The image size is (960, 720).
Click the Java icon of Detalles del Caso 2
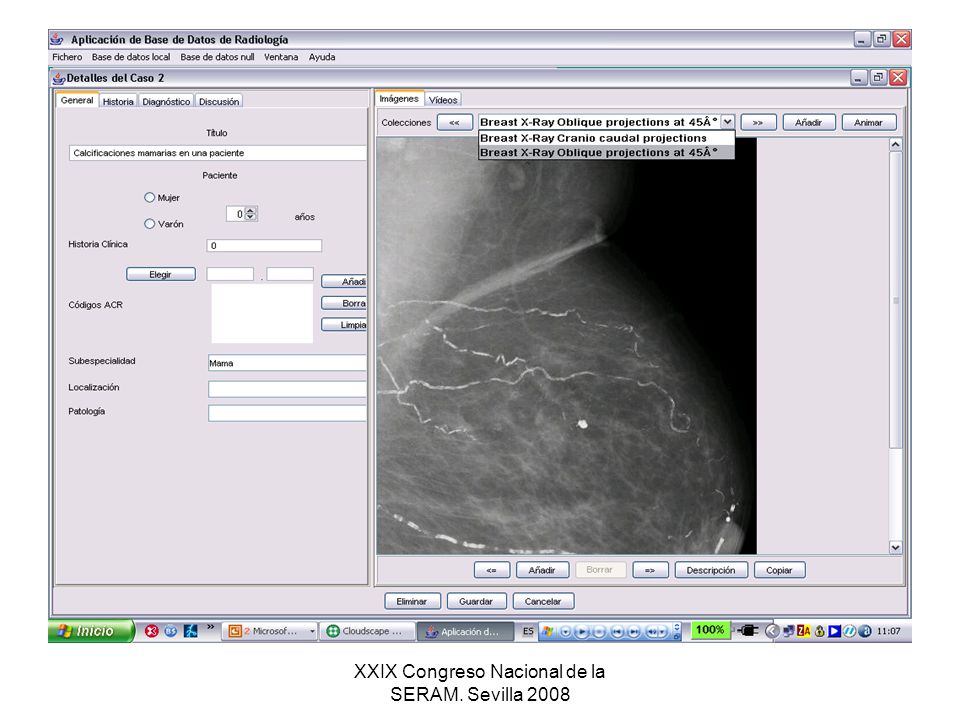tap(59, 78)
